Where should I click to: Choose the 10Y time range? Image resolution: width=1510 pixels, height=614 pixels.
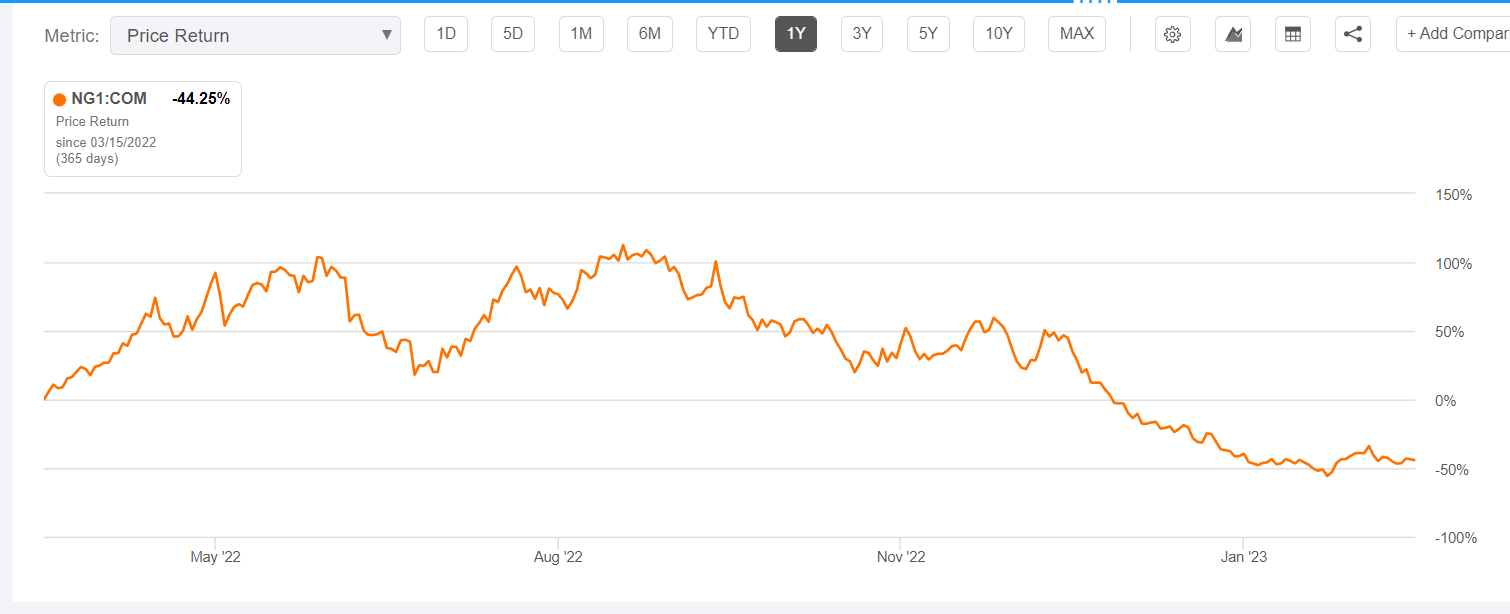(x=999, y=34)
